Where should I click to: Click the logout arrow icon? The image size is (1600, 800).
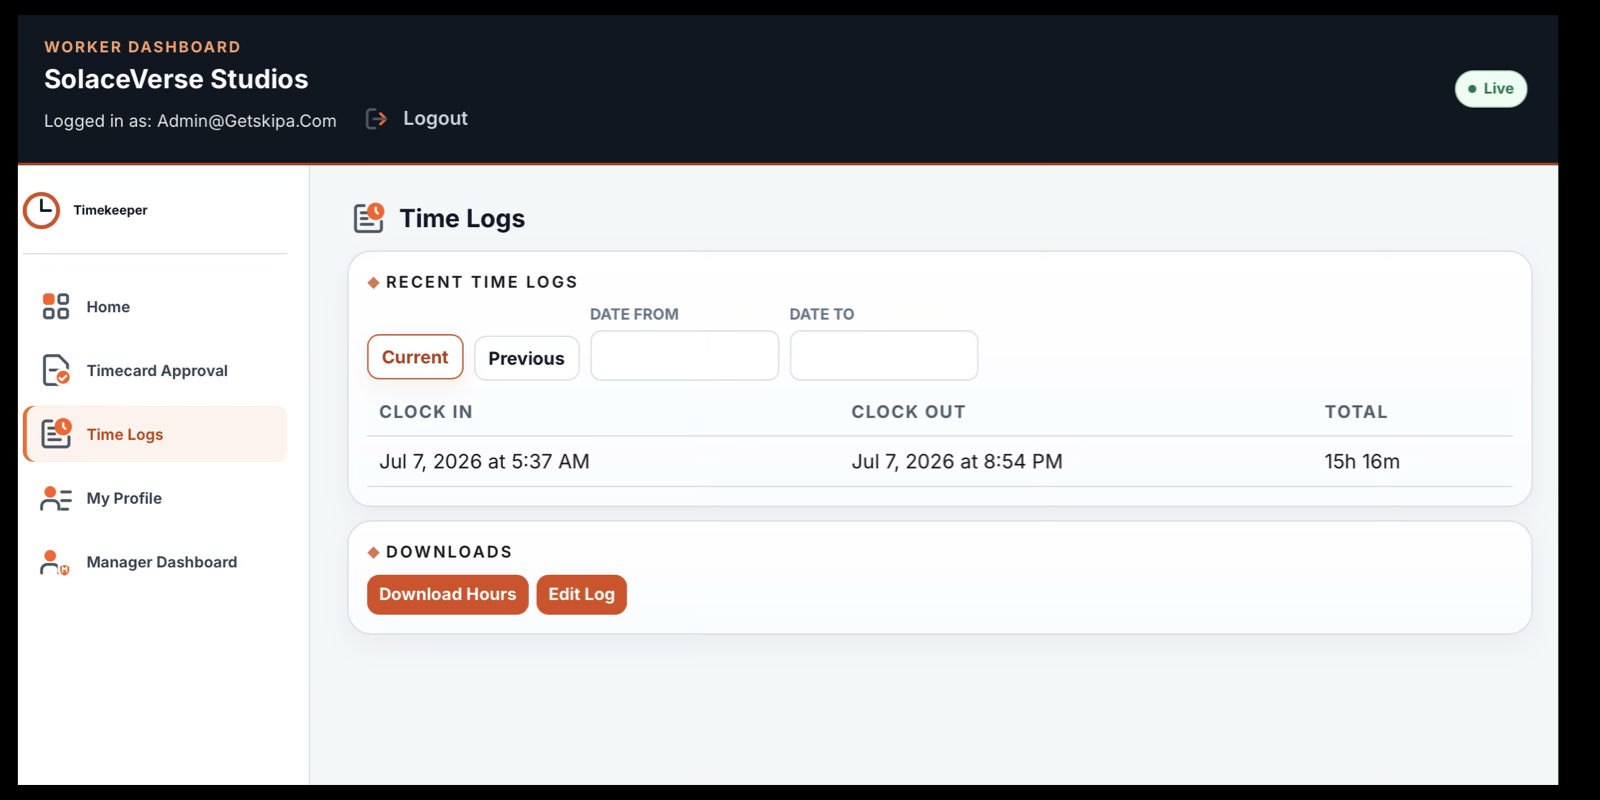376,119
